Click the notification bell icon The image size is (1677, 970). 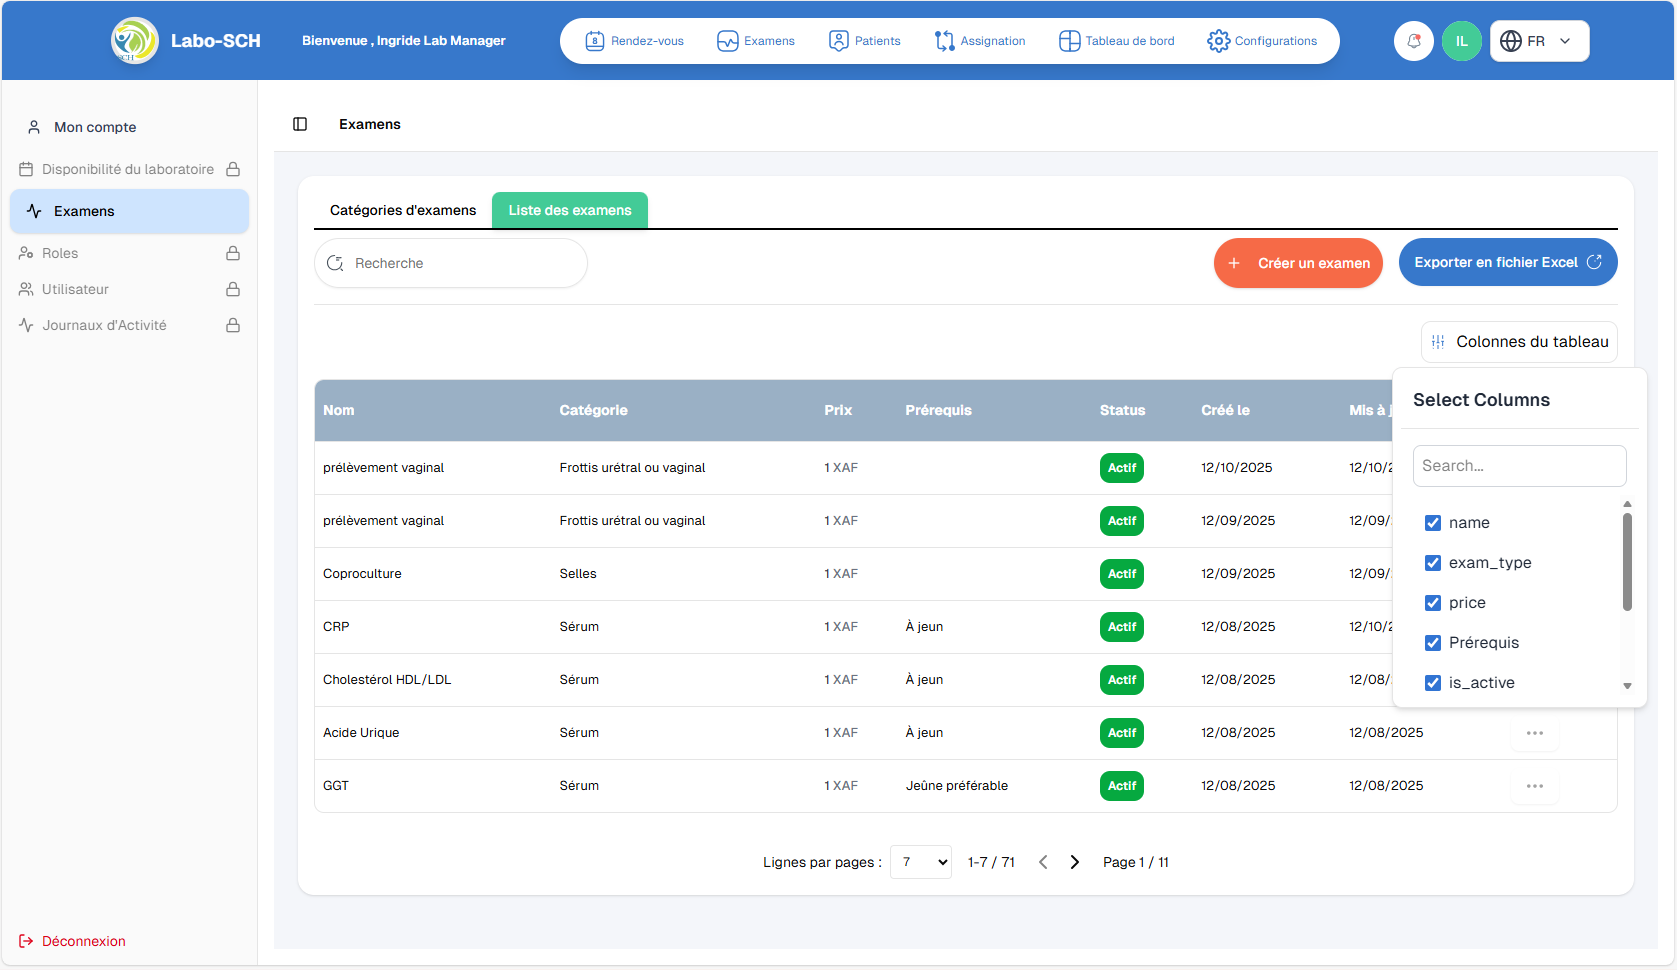coord(1413,41)
